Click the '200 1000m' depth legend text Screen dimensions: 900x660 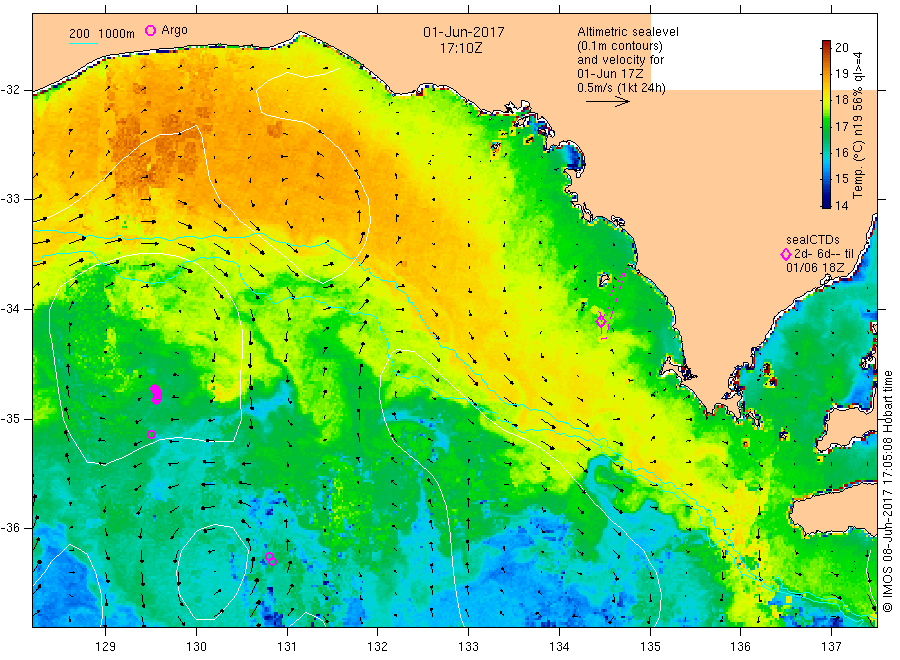coord(102,33)
